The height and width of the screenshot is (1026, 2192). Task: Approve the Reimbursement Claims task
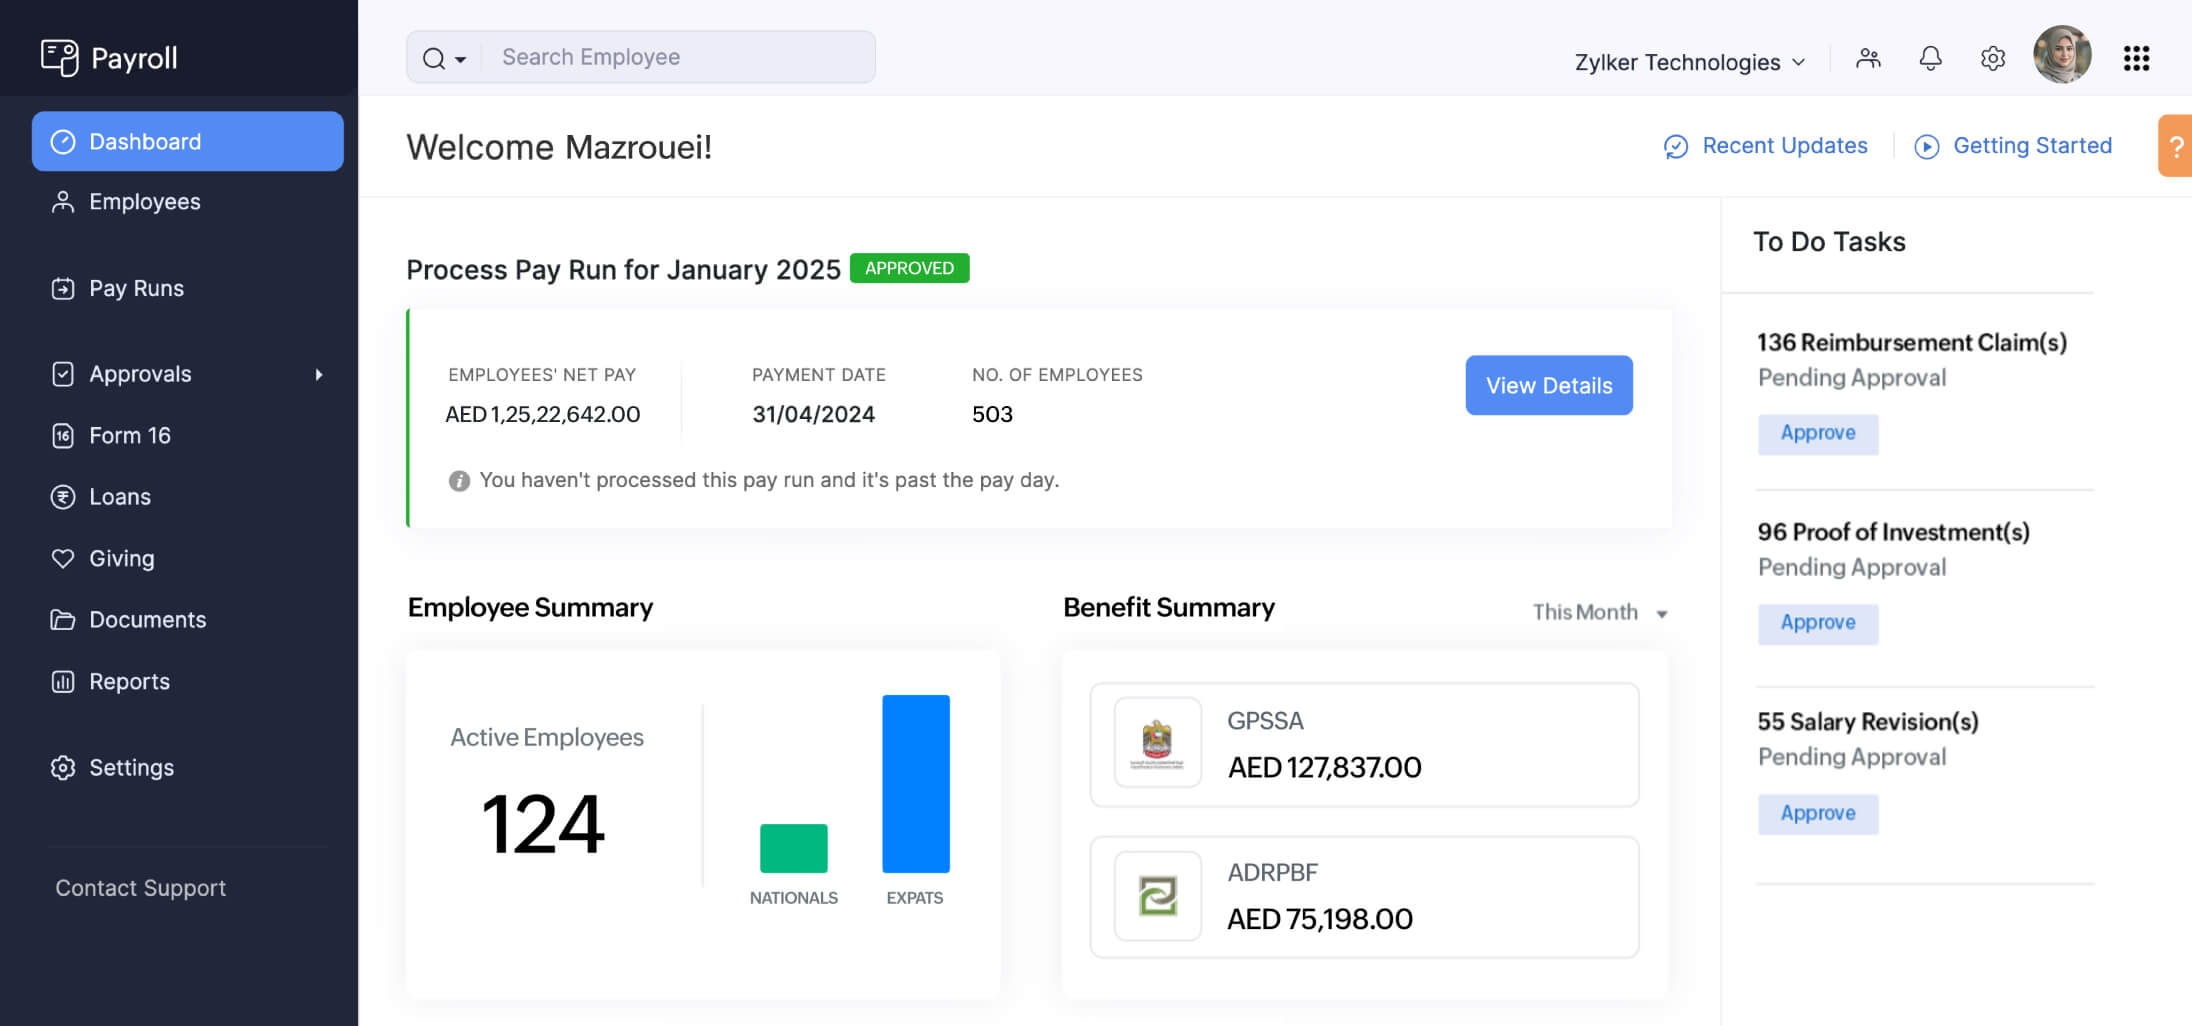pos(1817,434)
